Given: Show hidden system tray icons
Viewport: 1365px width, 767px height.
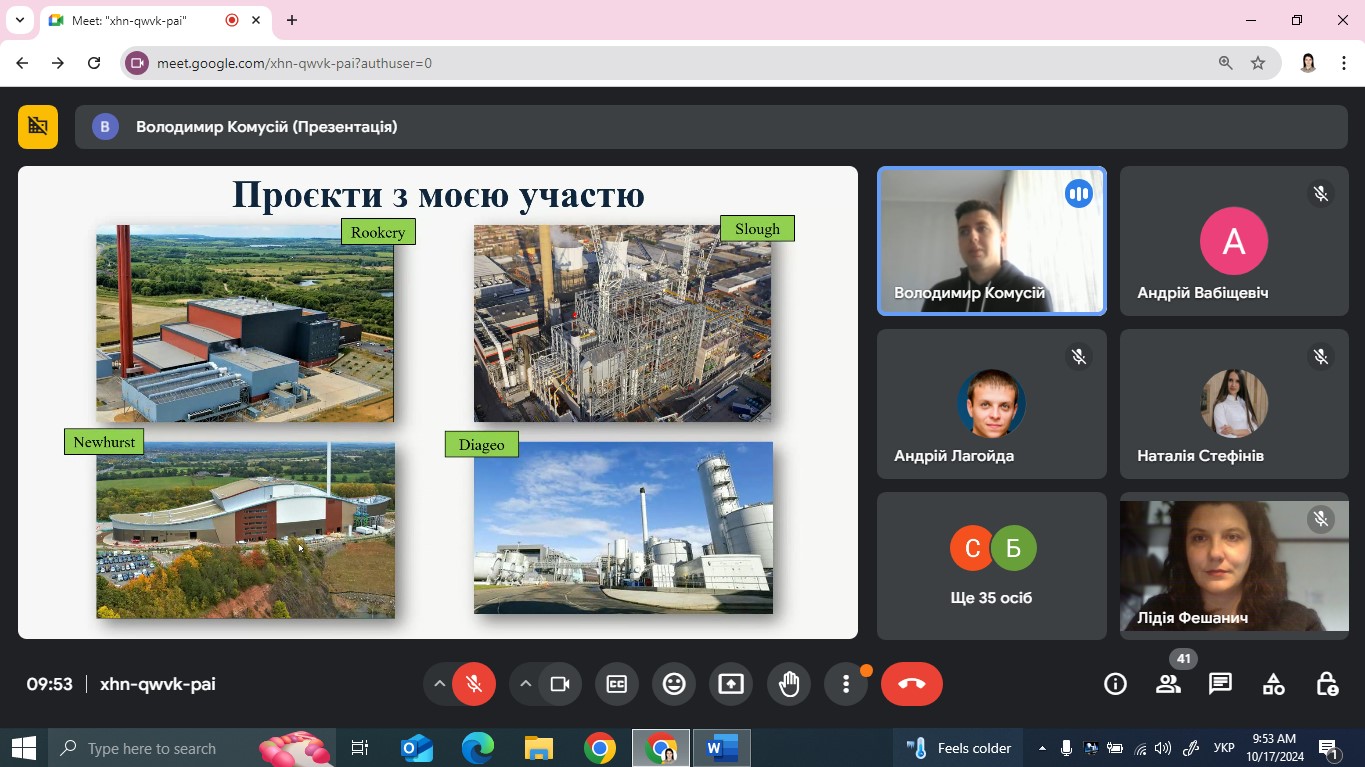Looking at the screenshot, I should pos(1042,748).
